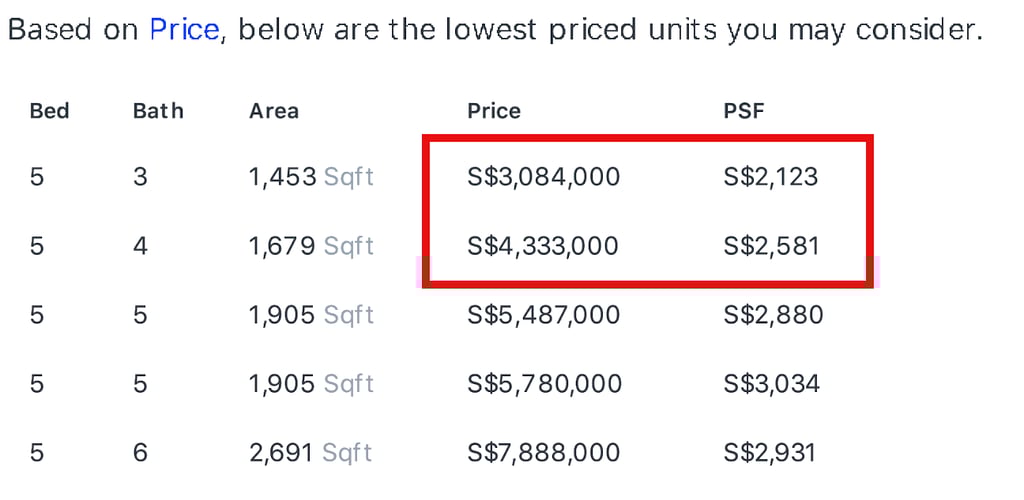Select the S$5,487,000 price cell
Image resolution: width=1024 pixels, height=500 pixels.
(x=543, y=316)
